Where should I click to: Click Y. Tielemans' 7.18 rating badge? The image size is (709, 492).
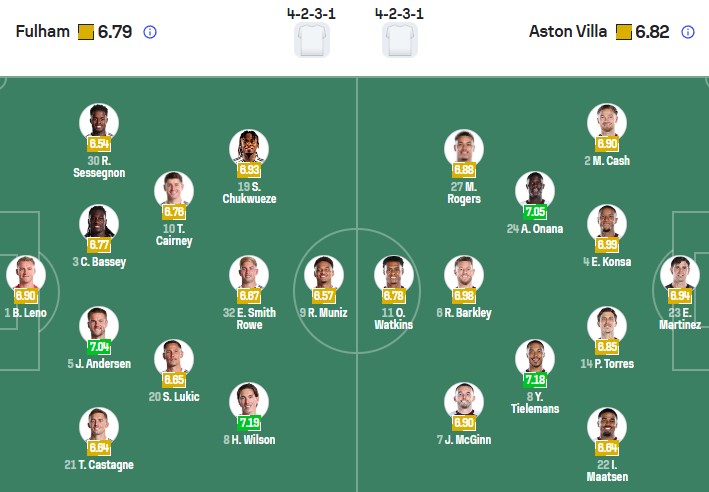coord(536,380)
